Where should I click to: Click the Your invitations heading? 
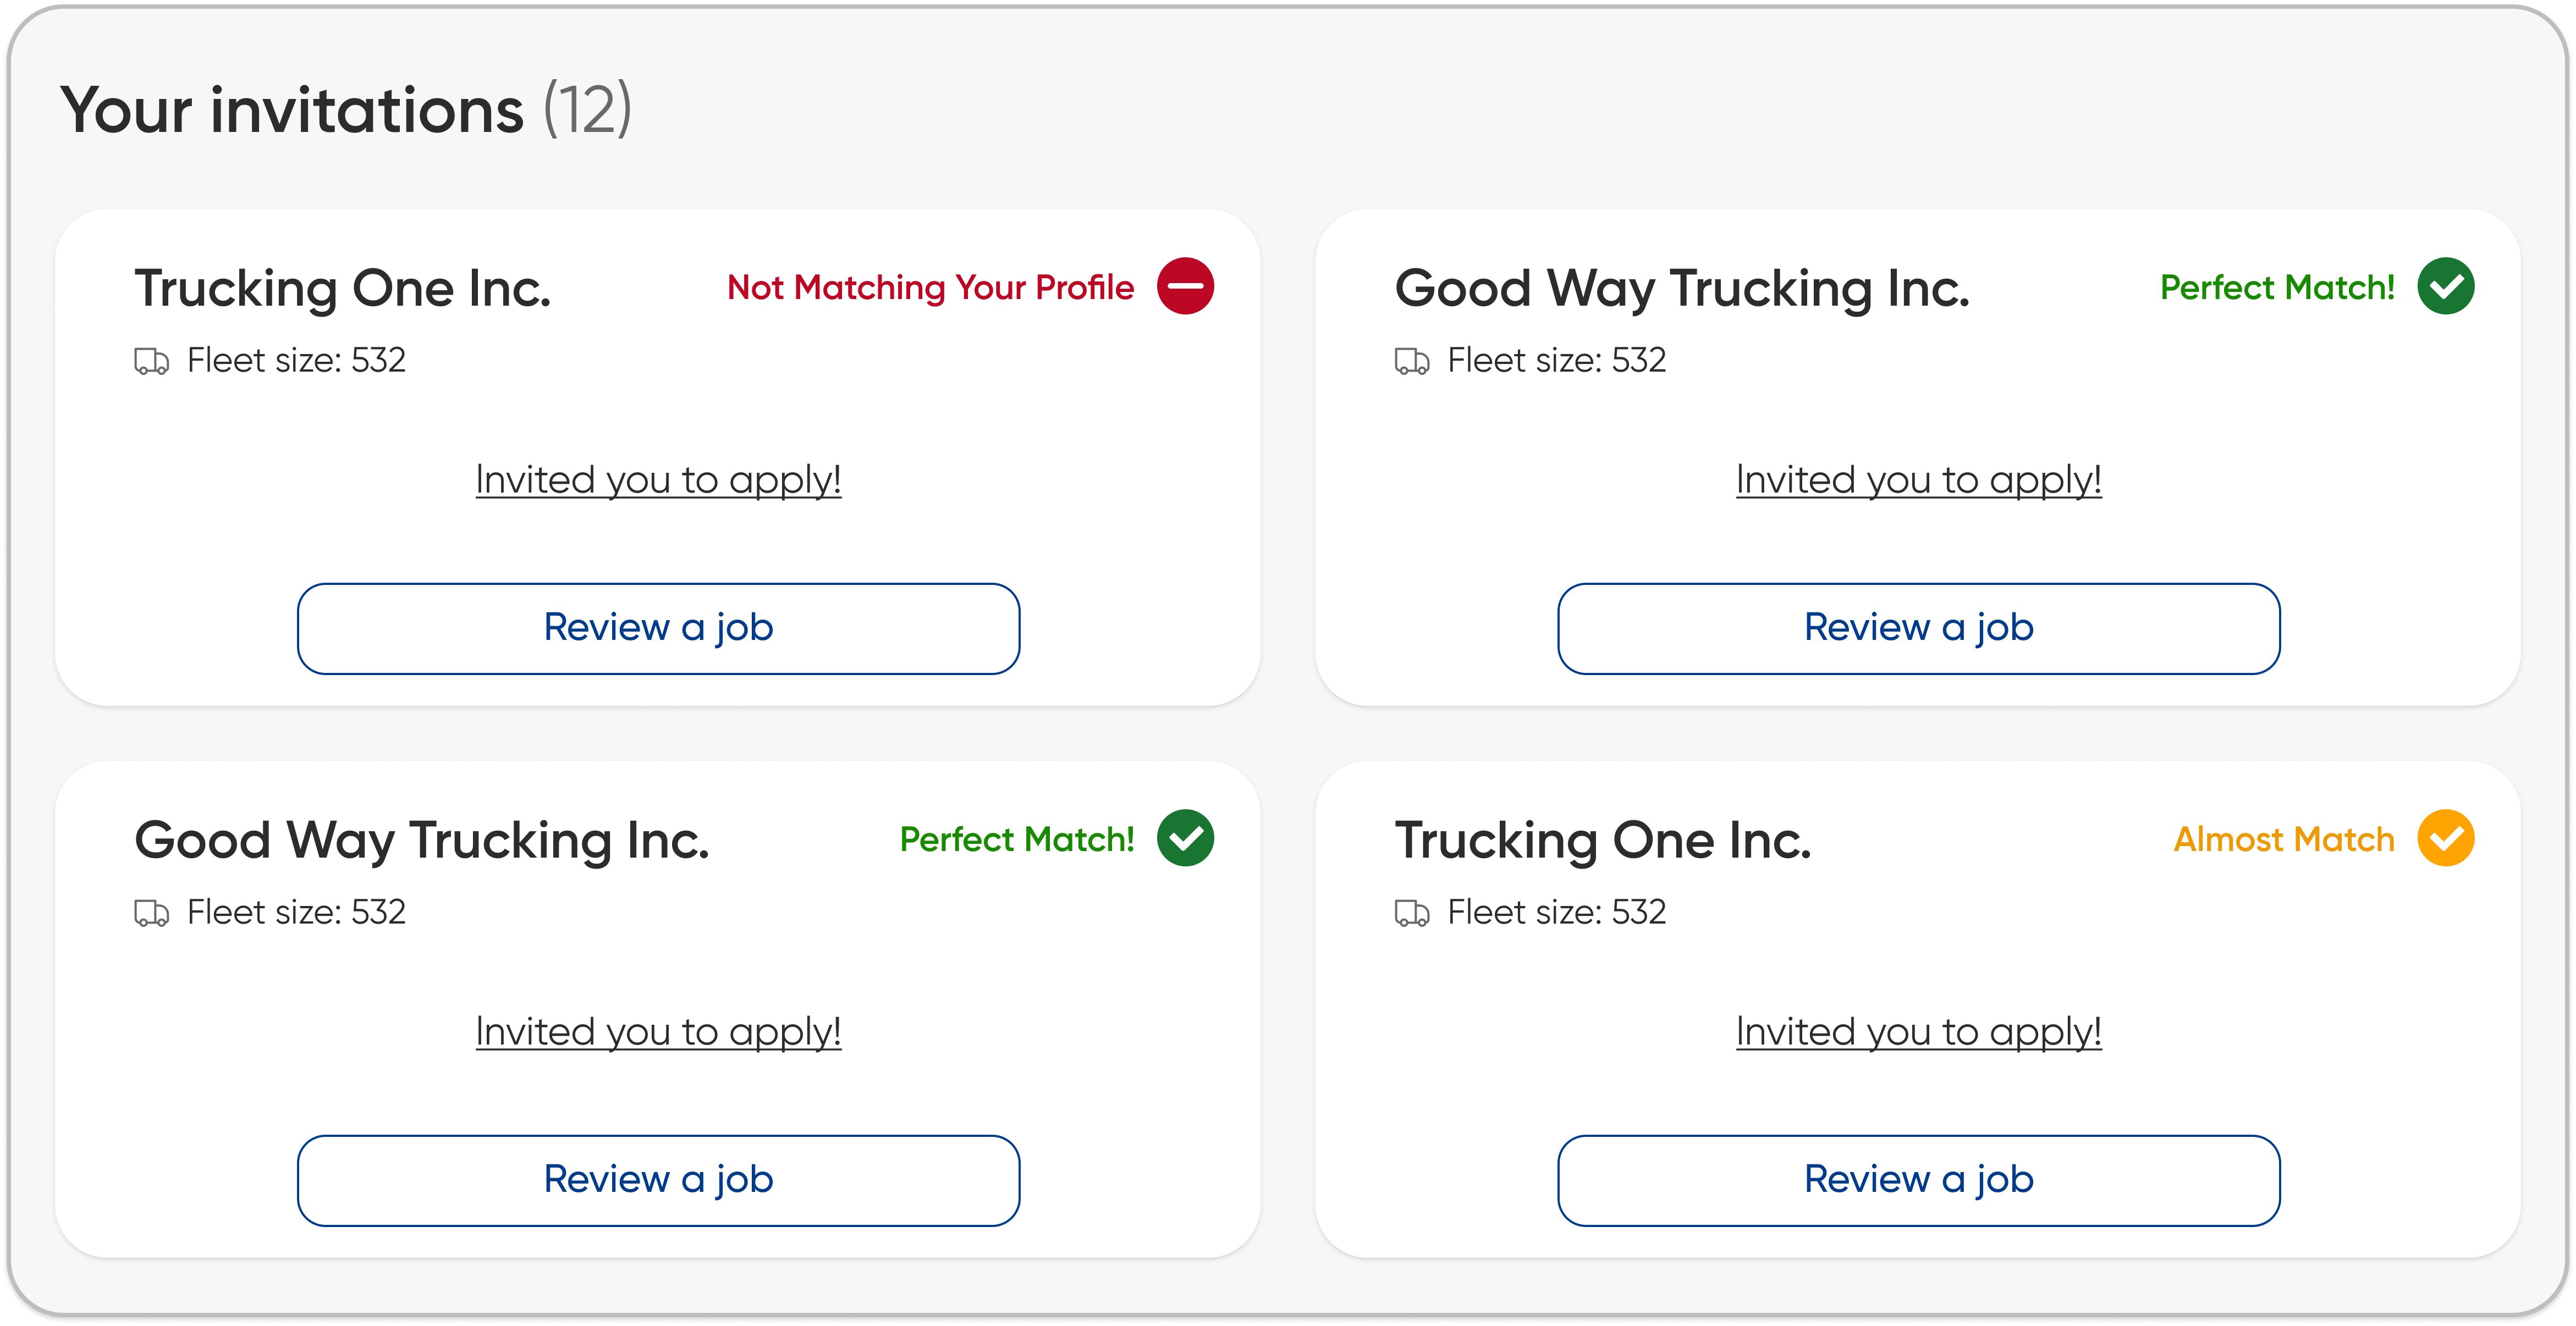292,110
